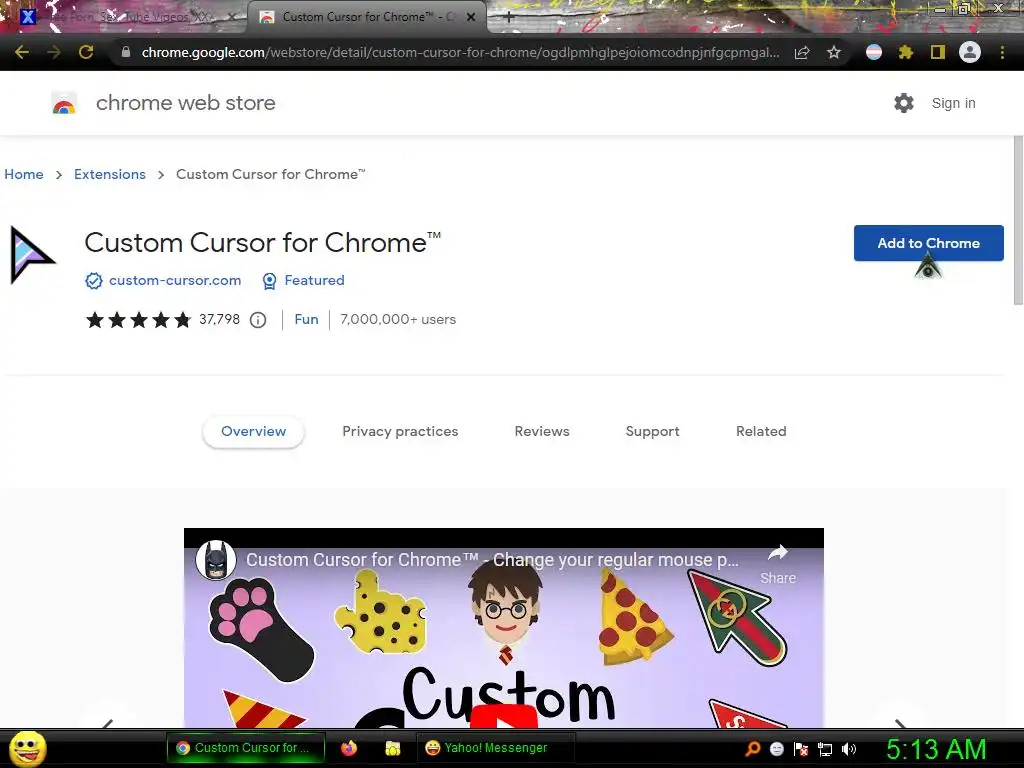This screenshot has height=768, width=1024.
Task: Bookmark this page with the star
Action: pyautogui.click(x=834, y=52)
